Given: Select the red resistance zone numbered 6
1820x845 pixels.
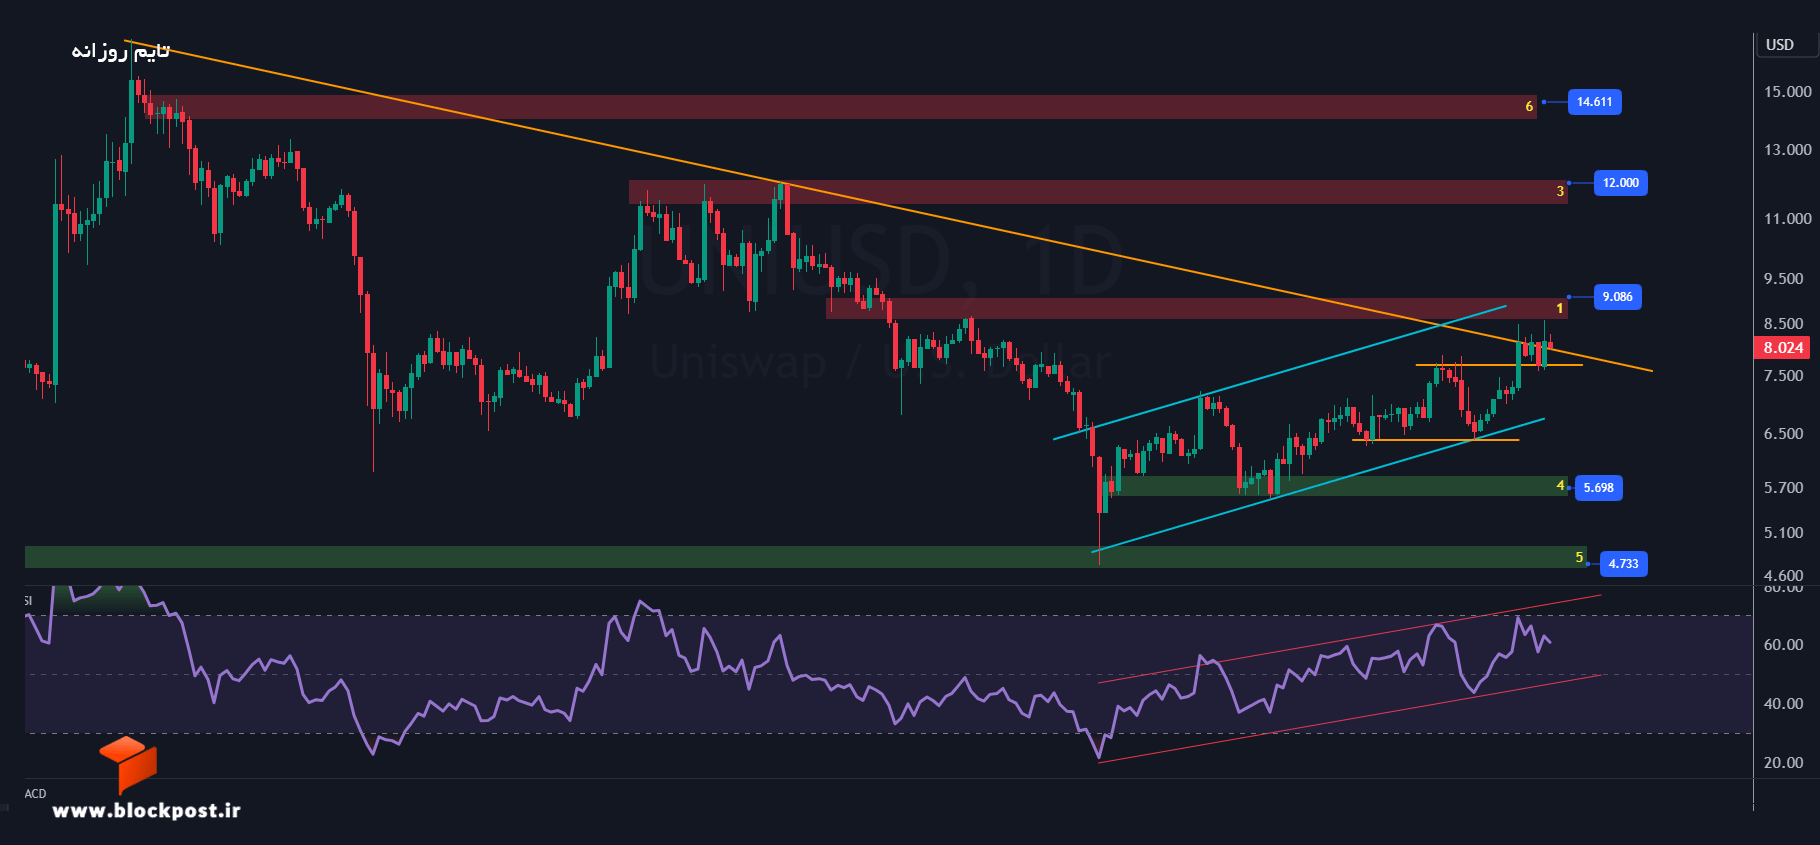Looking at the screenshot, I should pyautogui.click(x=843, y=107).
